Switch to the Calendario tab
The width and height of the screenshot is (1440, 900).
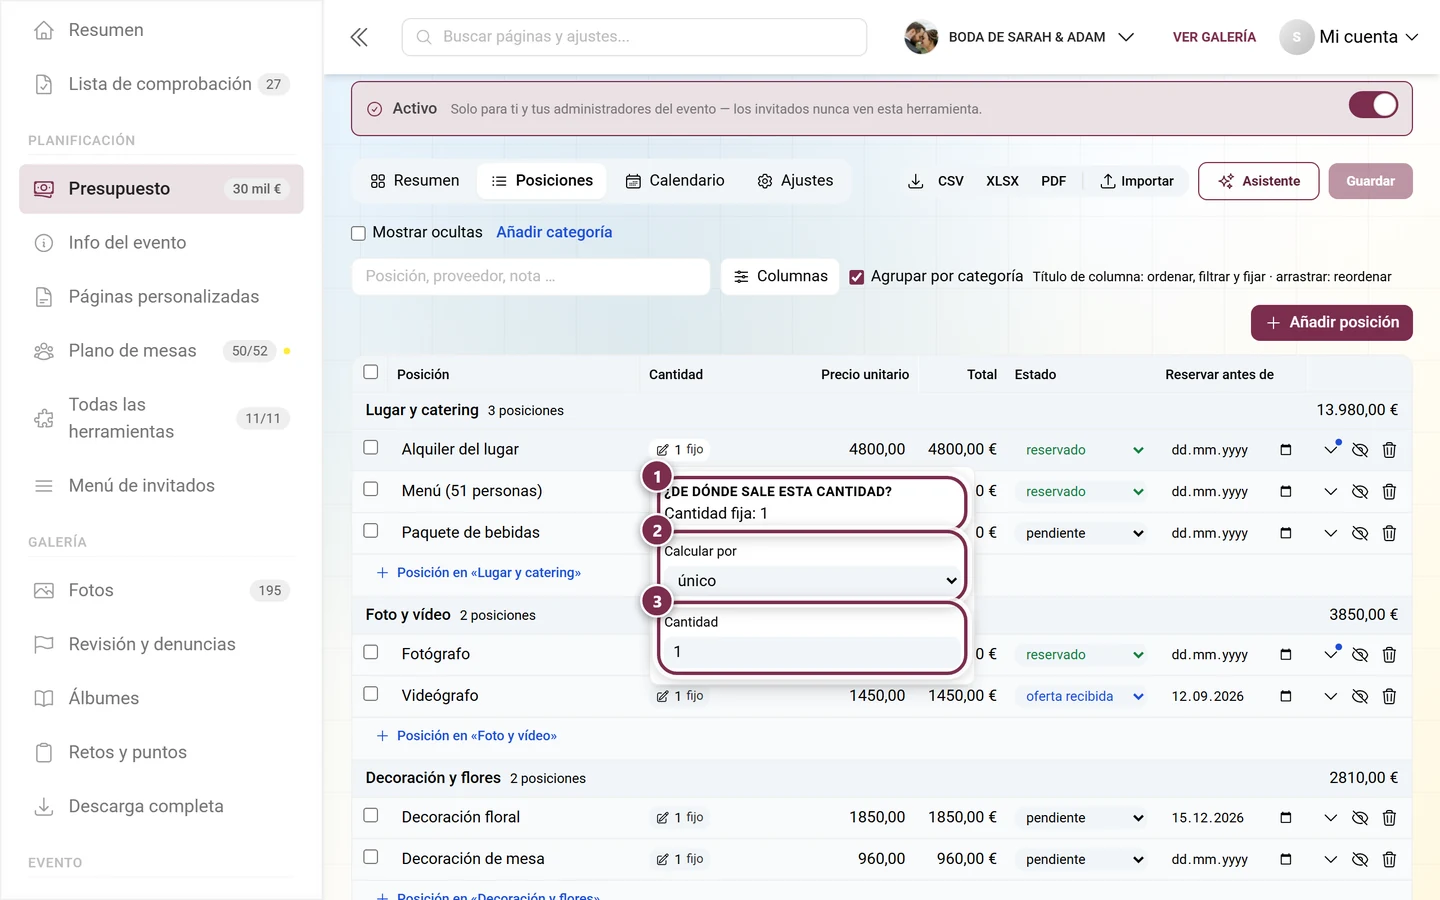click(675, 181)
